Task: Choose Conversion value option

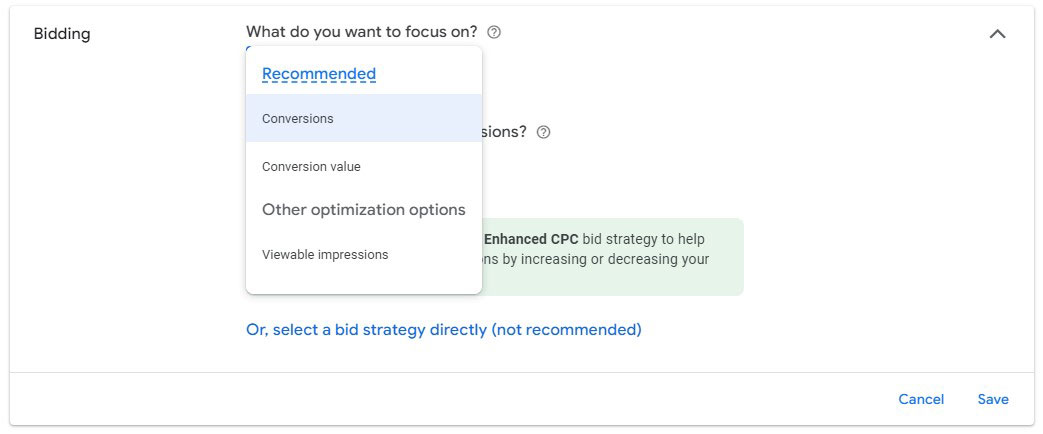Action: click(x=364, y=166)
